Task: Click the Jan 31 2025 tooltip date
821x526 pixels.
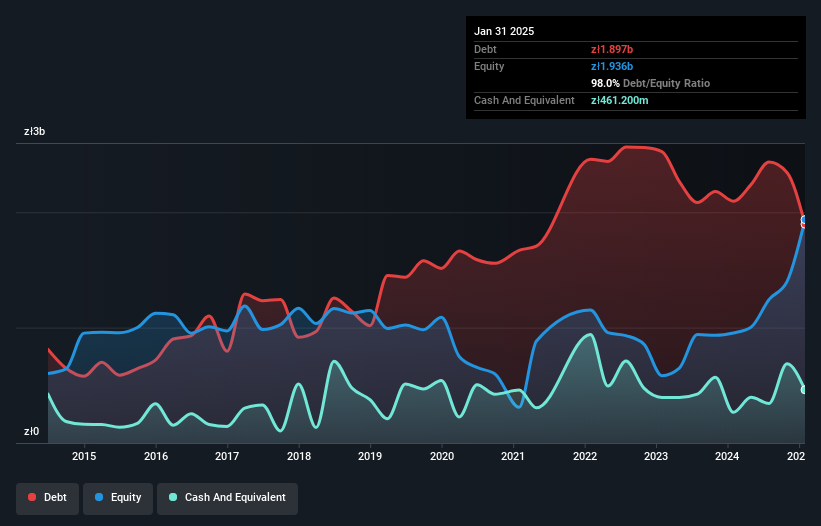Action: tap(504, 31)
